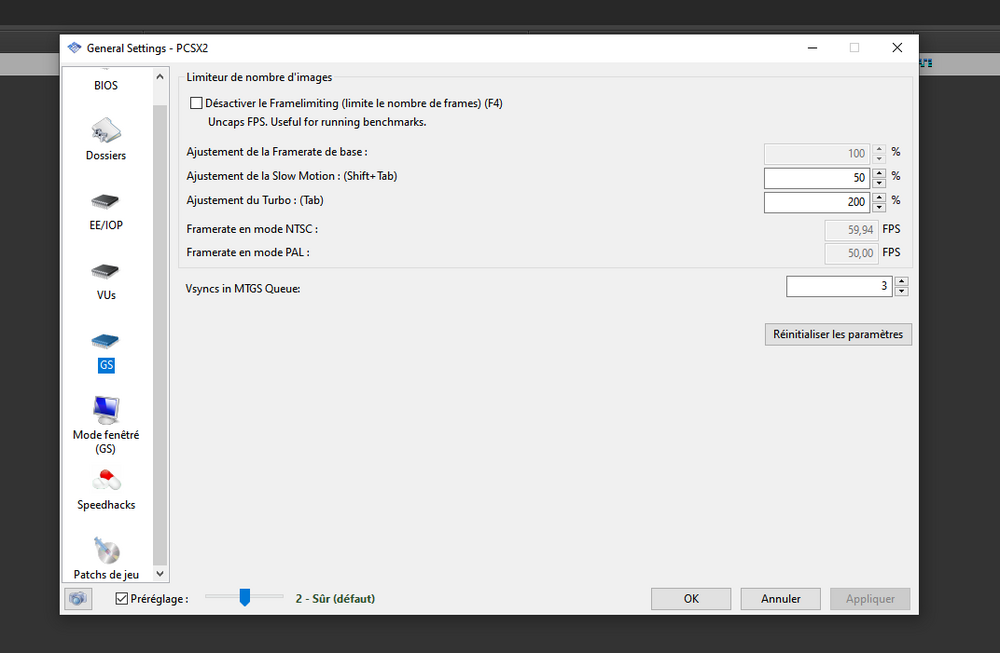The width and height of the screenshot is (1000, 653).
Task: Toggle the Préréglage checkbox
Action: click(x=122, y=599)
